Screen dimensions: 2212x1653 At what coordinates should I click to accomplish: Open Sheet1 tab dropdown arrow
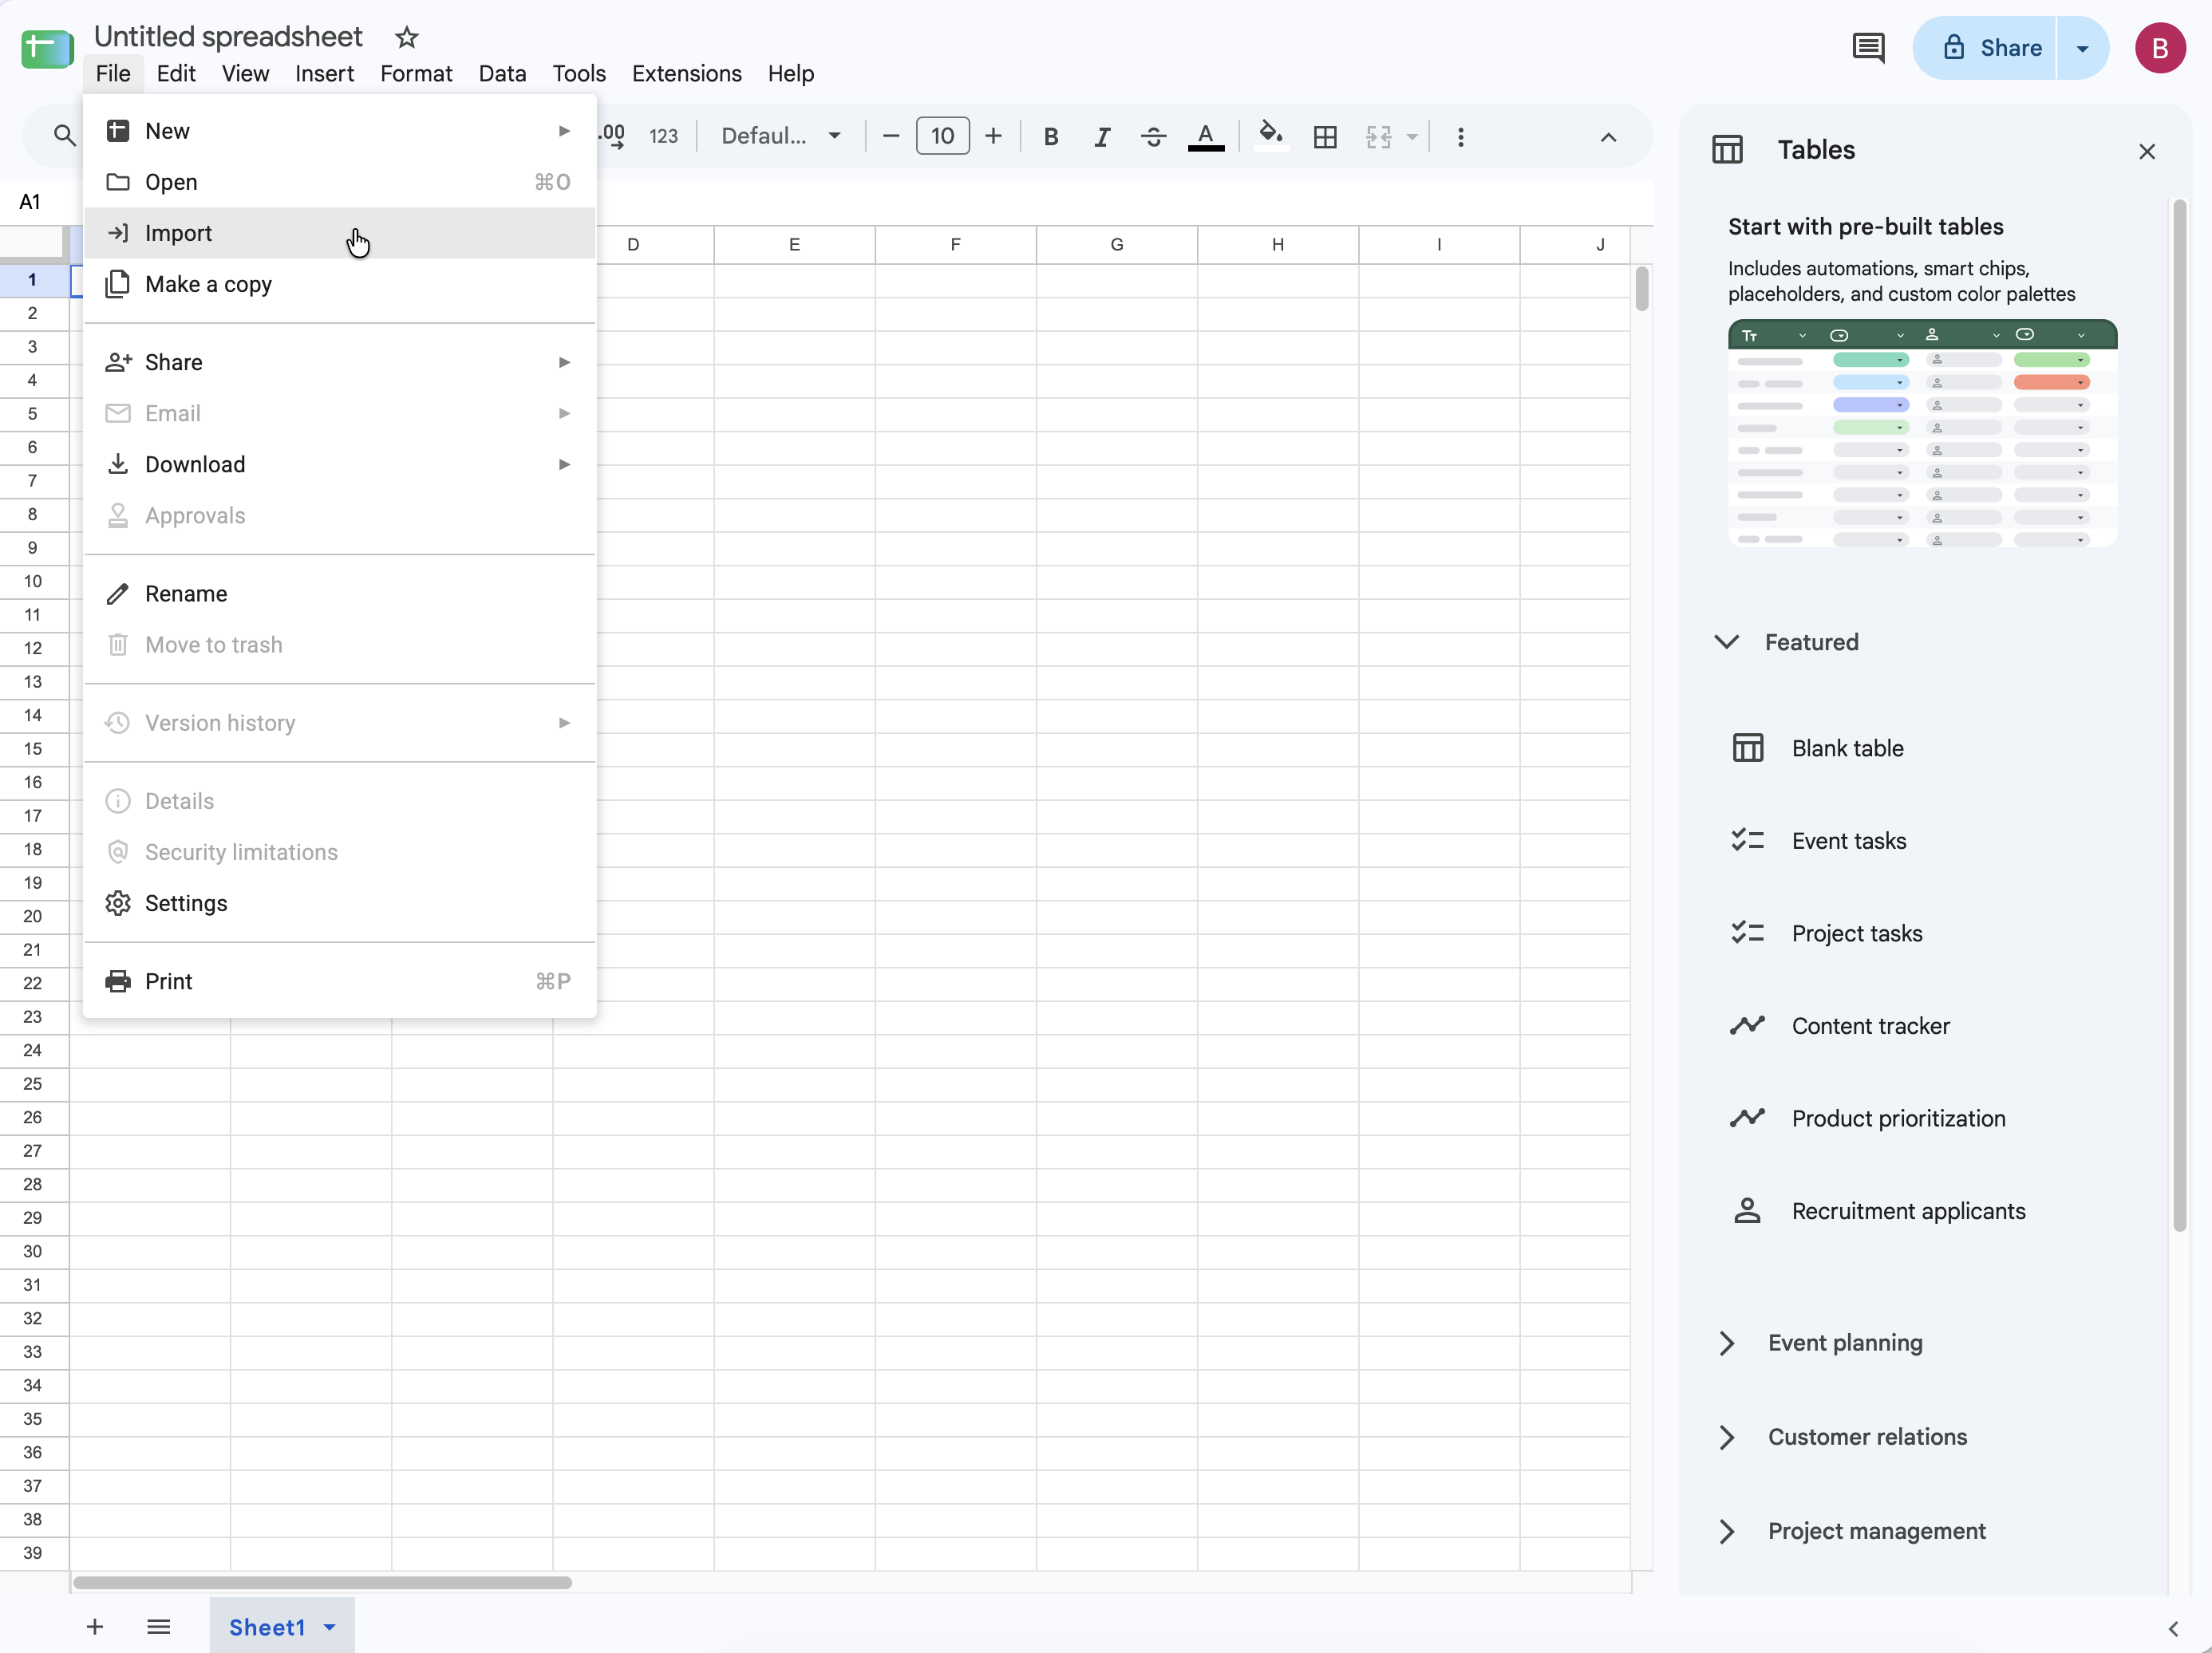click(x=330, y=1628)
